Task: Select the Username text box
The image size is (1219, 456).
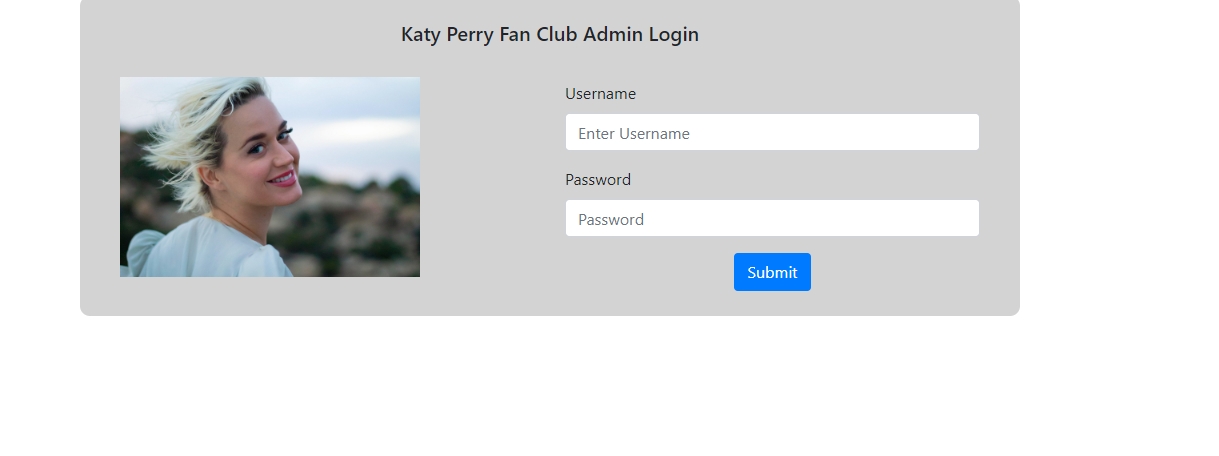Action: point(771,133)
